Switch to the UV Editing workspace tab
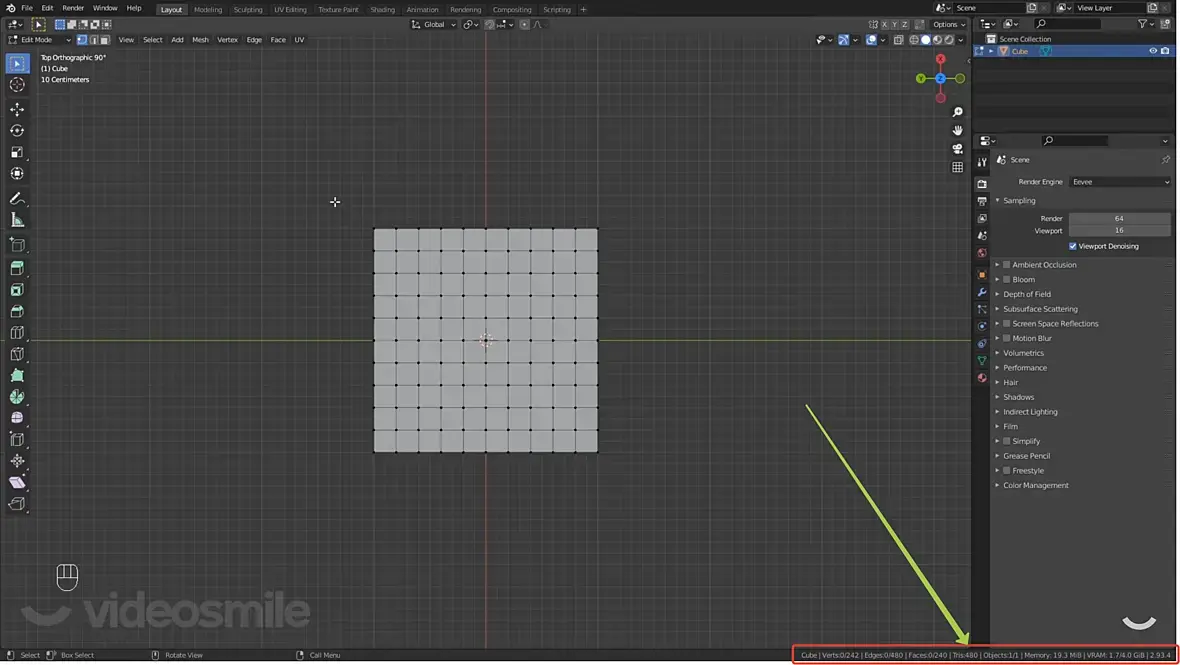Viewport: 1180px width, 665px height. click(x=290, y=10)
